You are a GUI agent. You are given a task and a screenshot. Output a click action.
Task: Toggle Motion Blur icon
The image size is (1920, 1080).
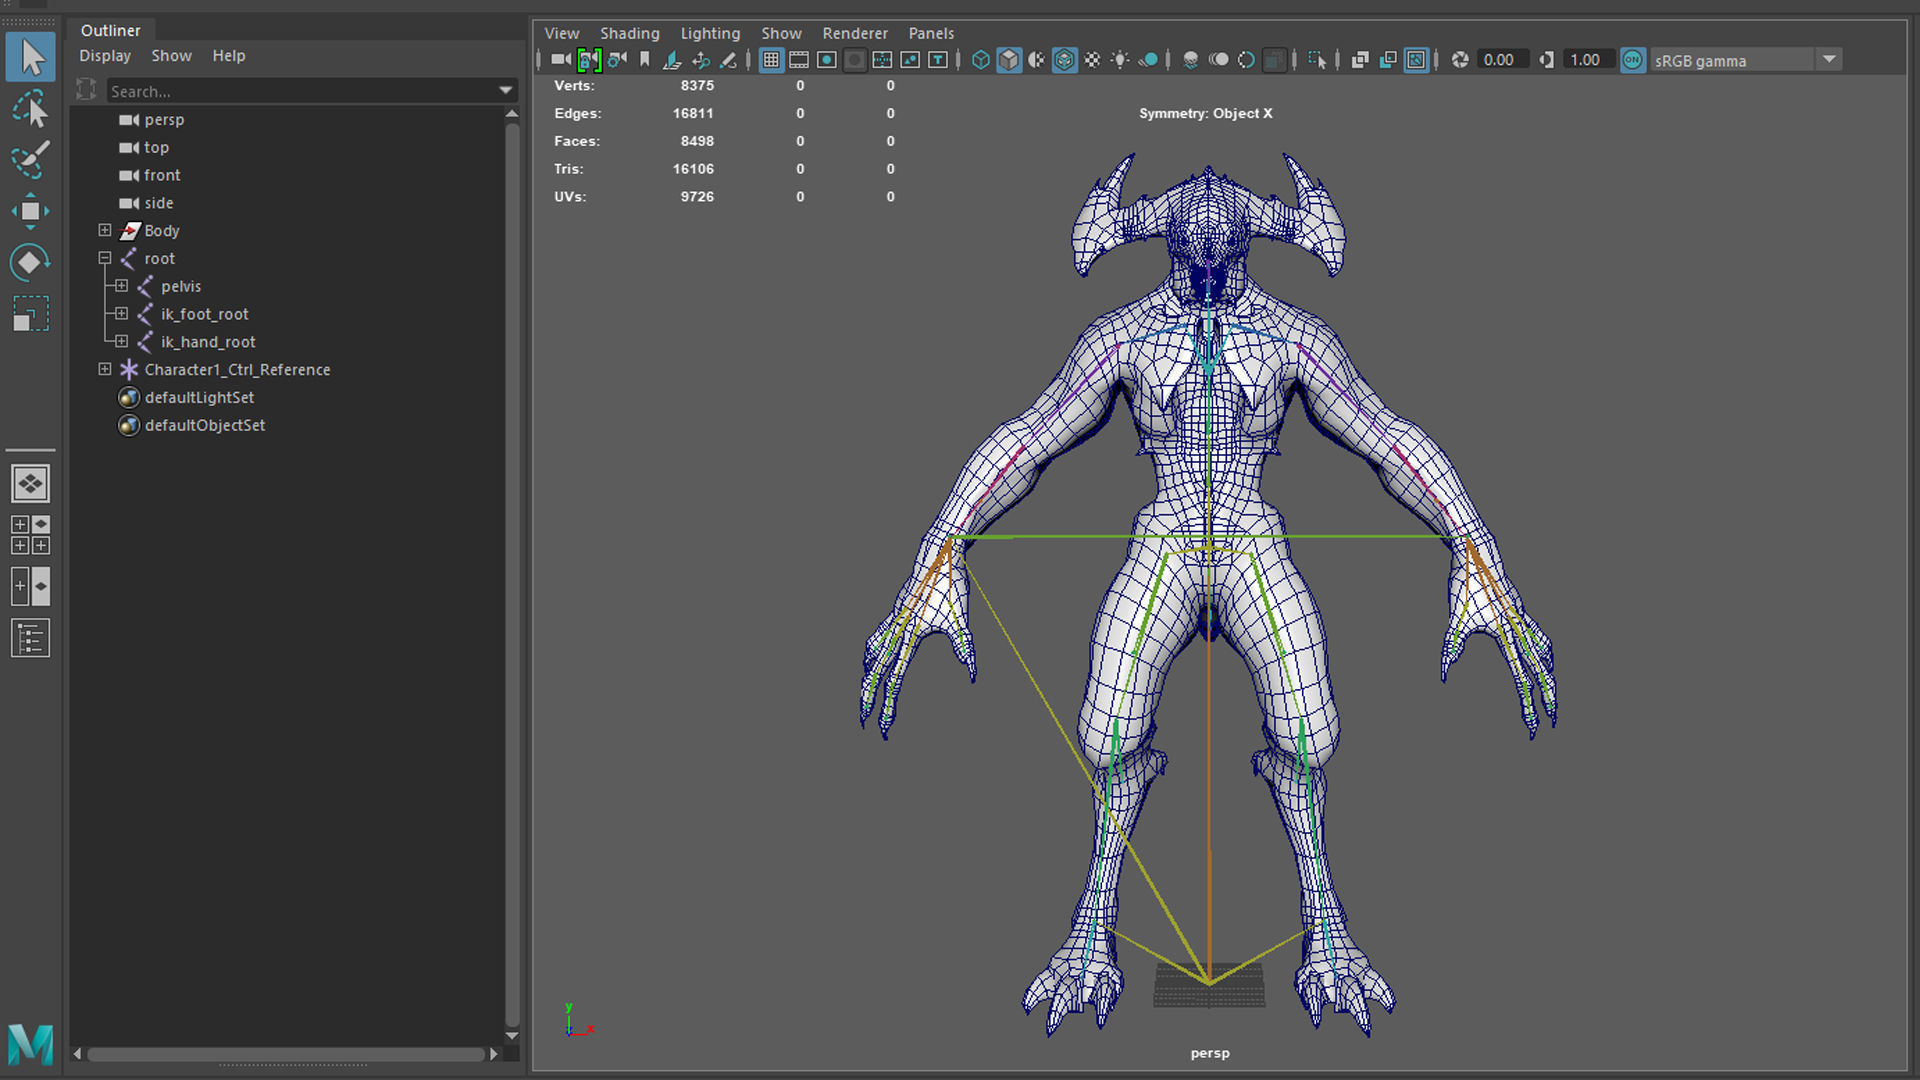tap(1219, 60)
